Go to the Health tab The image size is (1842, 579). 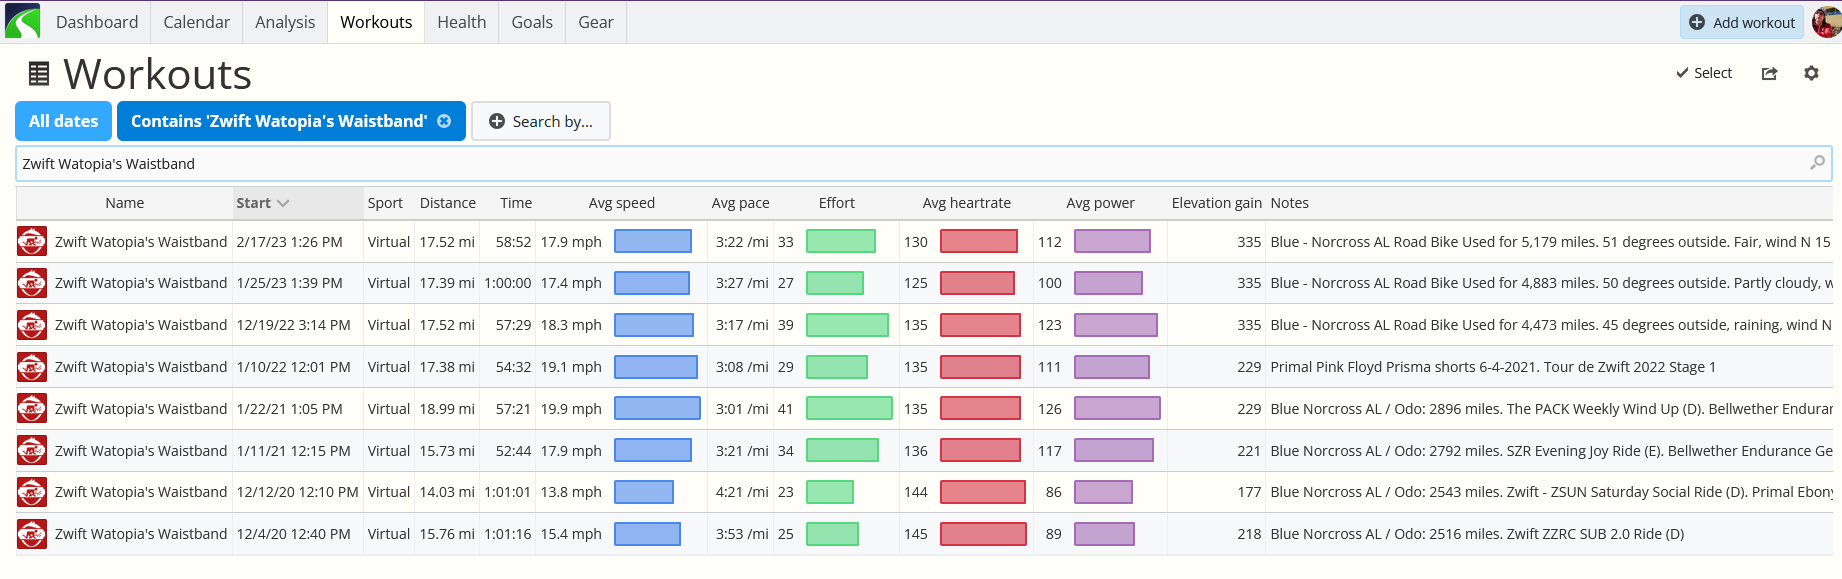click(x=461, y=22)
